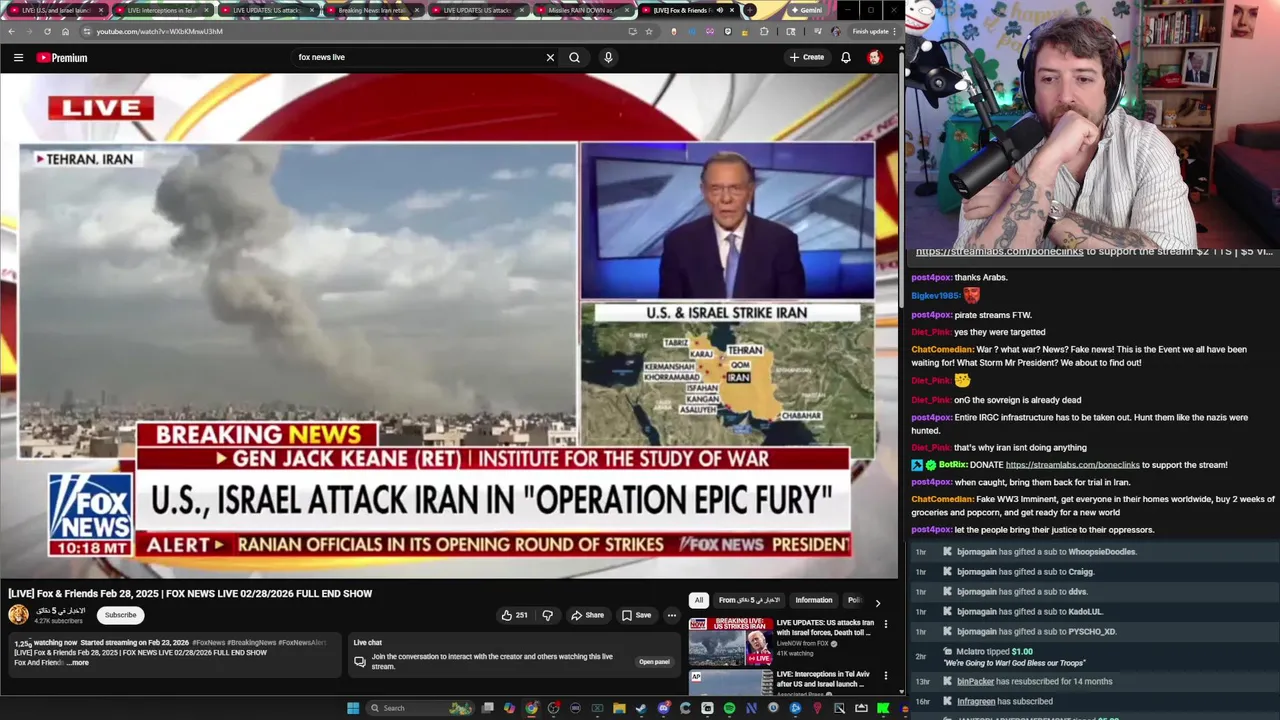Open the 'Interceptions in Tel Aviv' video thumbnail
The width and height of the screenshot is (1280, 720).
point(730,682)
